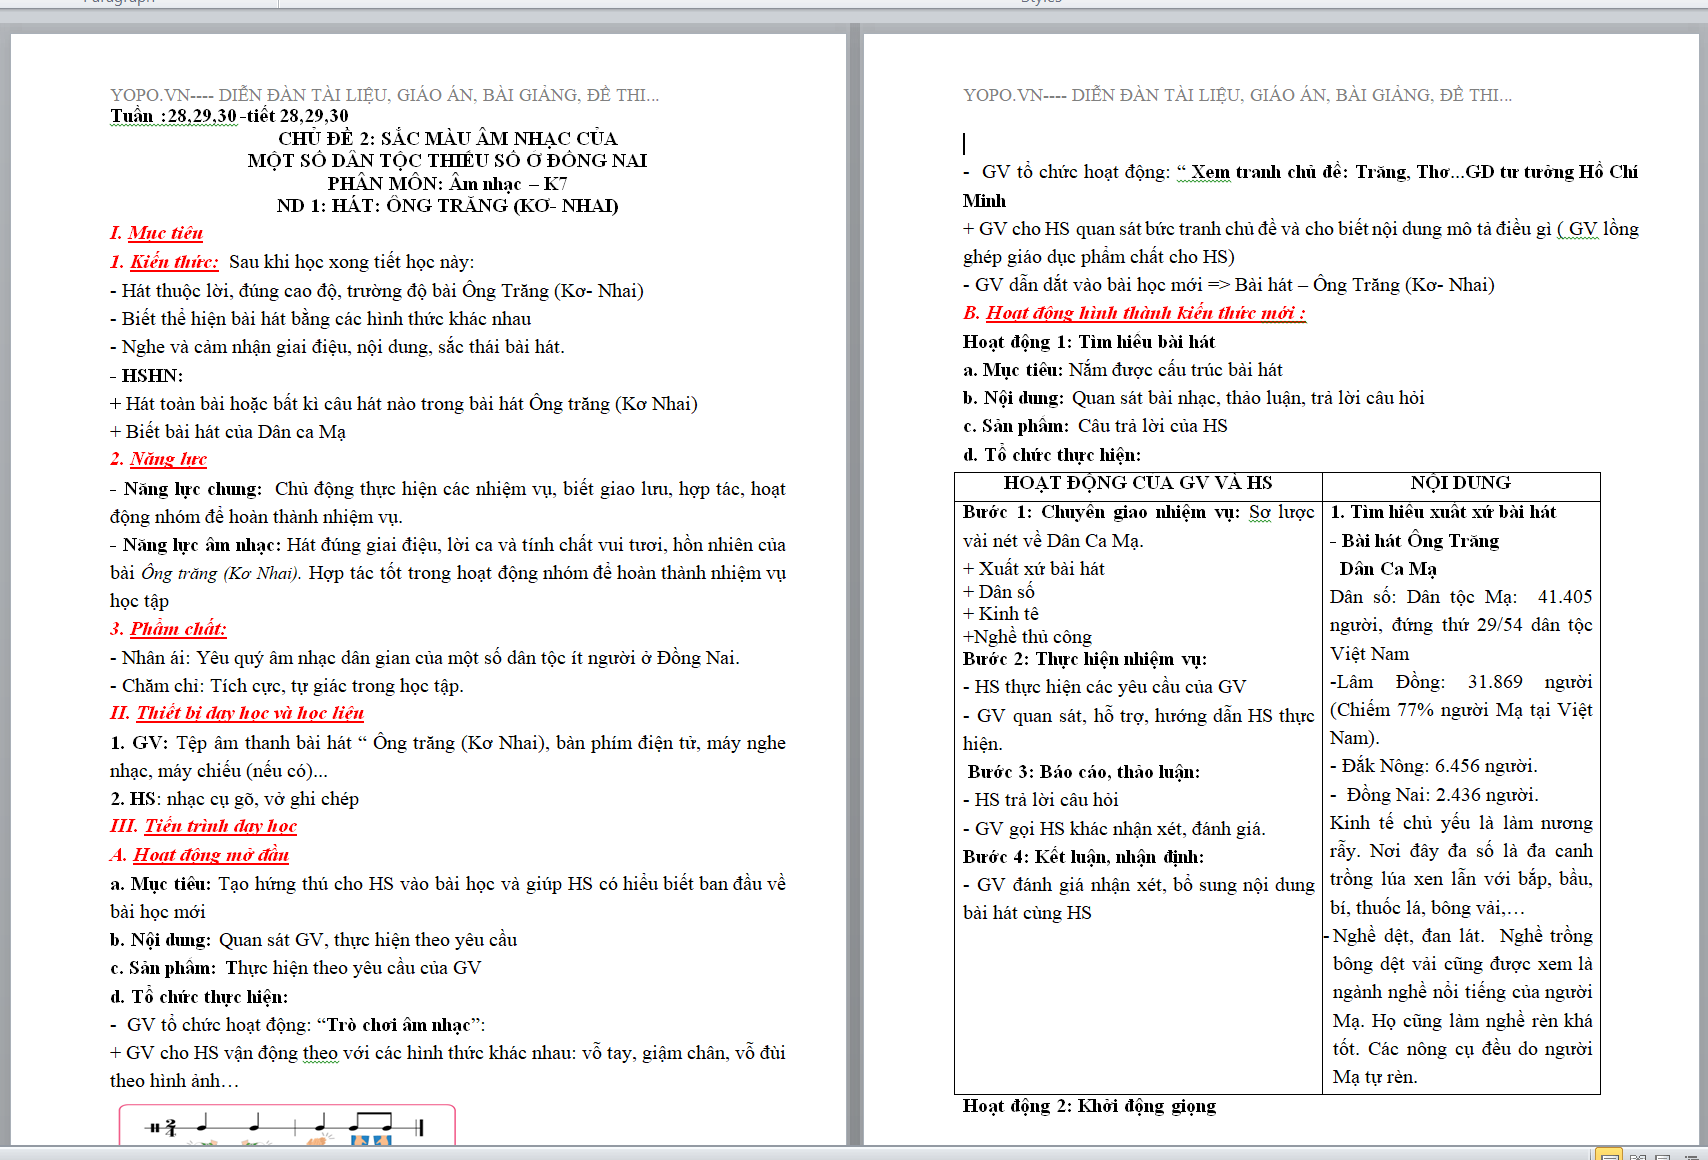This screenshot has height=1160, width=1708.
Task: Click 'Bước 4: Kết luận, nhận định:'
Action: [x=1083, y=857]
